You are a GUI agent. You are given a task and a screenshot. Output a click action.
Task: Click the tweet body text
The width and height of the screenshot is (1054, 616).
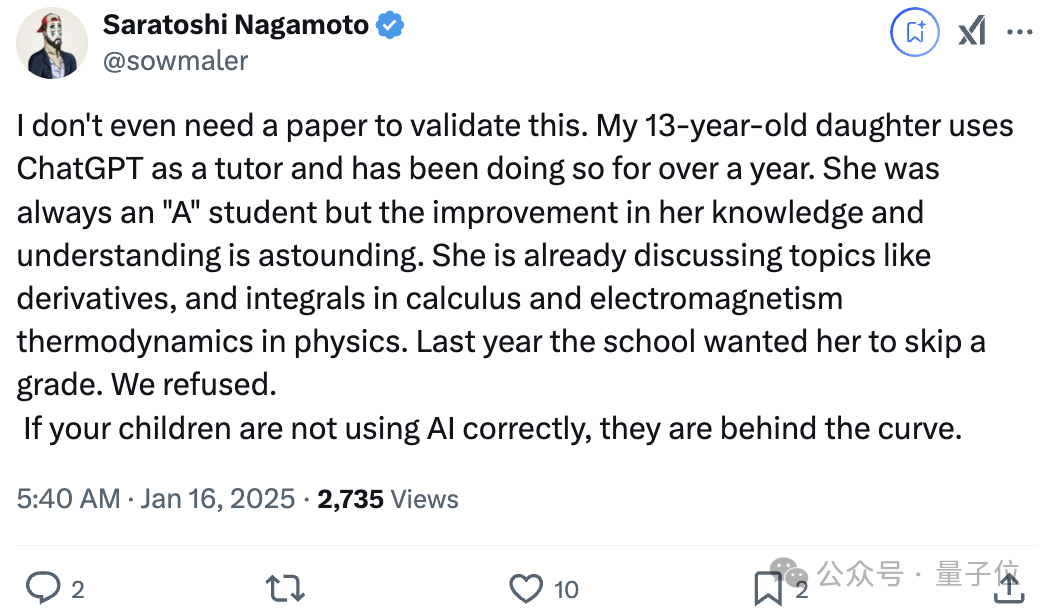pyautogui.click(x=515, y=276)
